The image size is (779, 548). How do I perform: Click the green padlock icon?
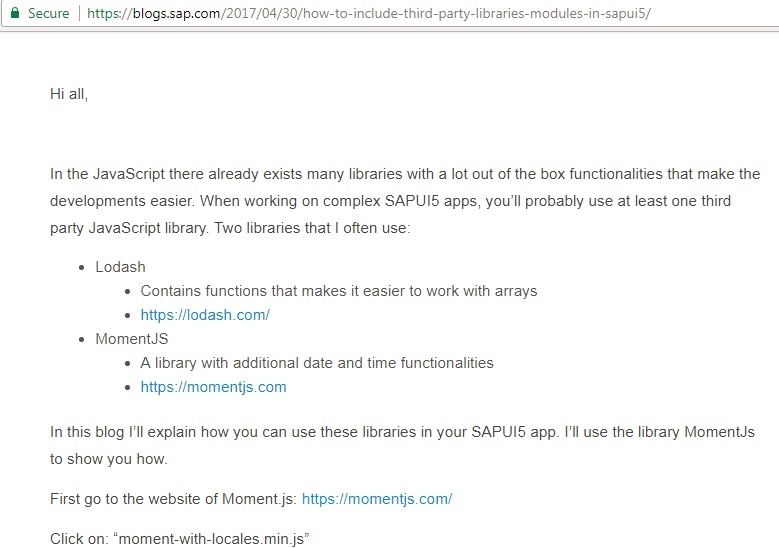[x=14, y=13]
